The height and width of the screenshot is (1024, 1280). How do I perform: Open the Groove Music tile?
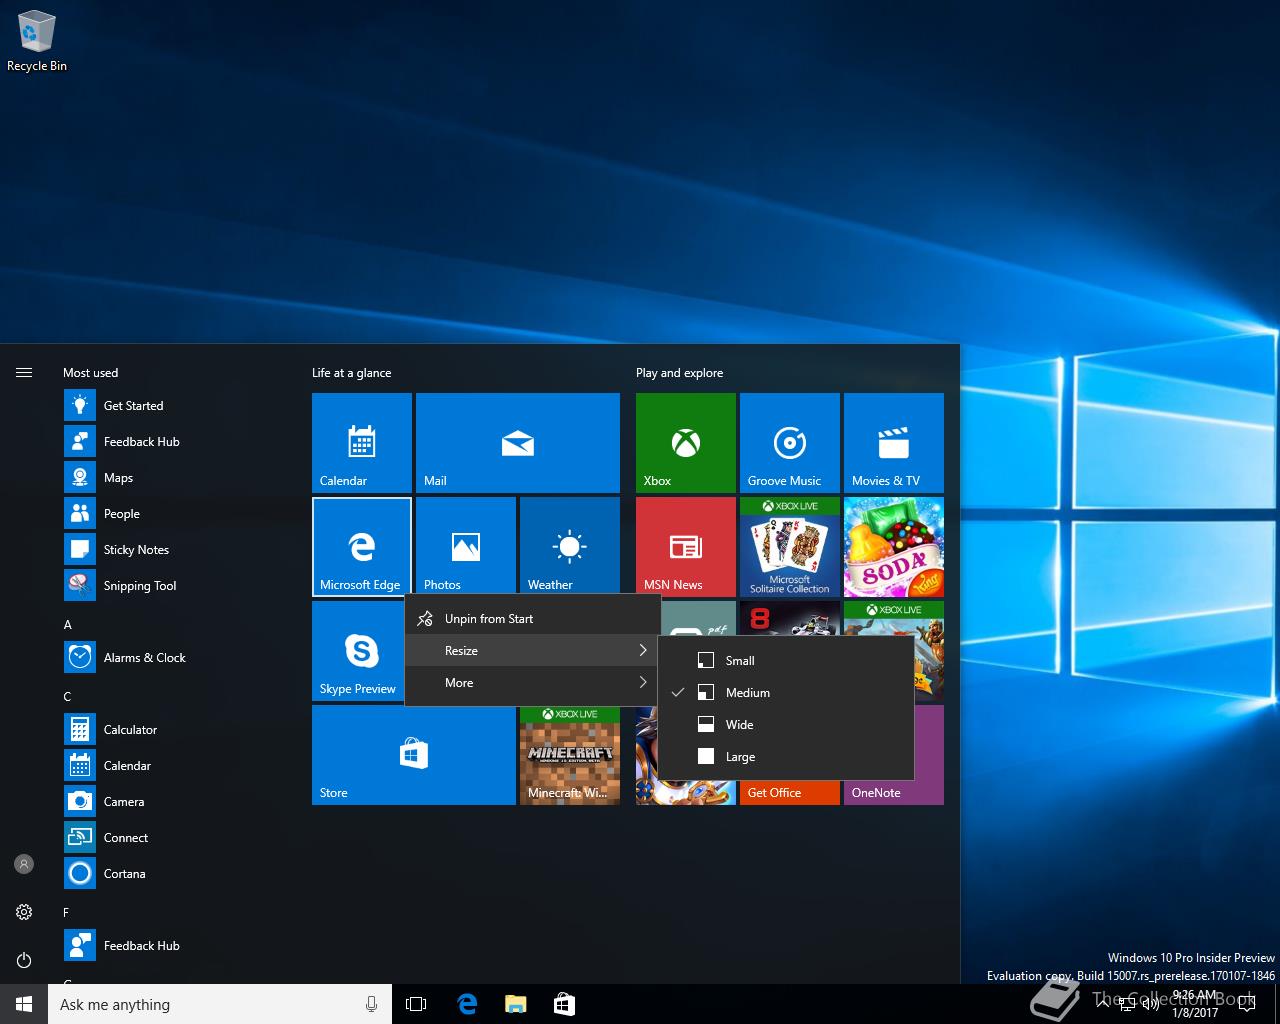click(790, 442)
